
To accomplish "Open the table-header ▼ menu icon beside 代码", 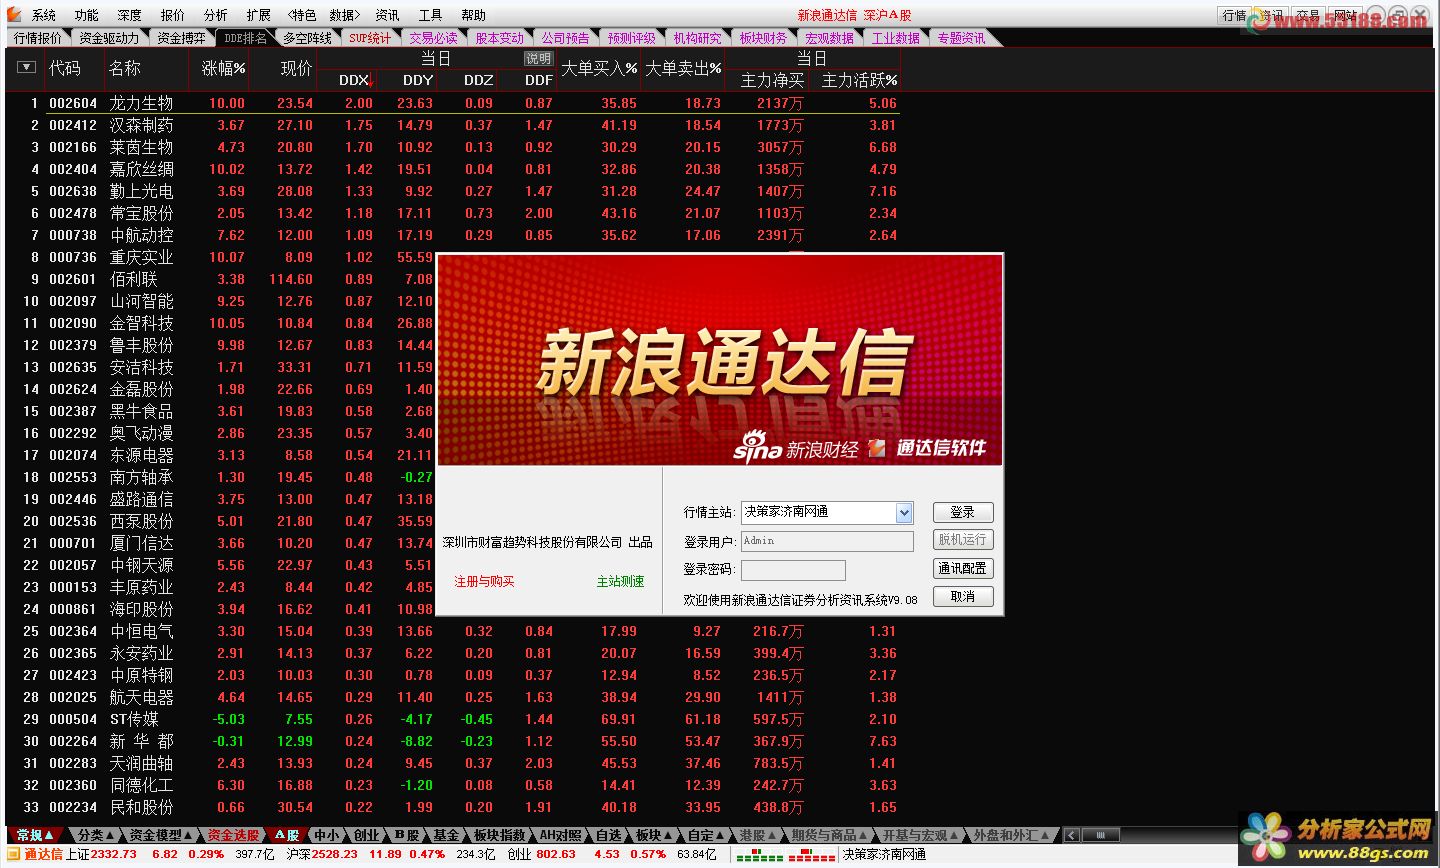I will pos(27,67).
